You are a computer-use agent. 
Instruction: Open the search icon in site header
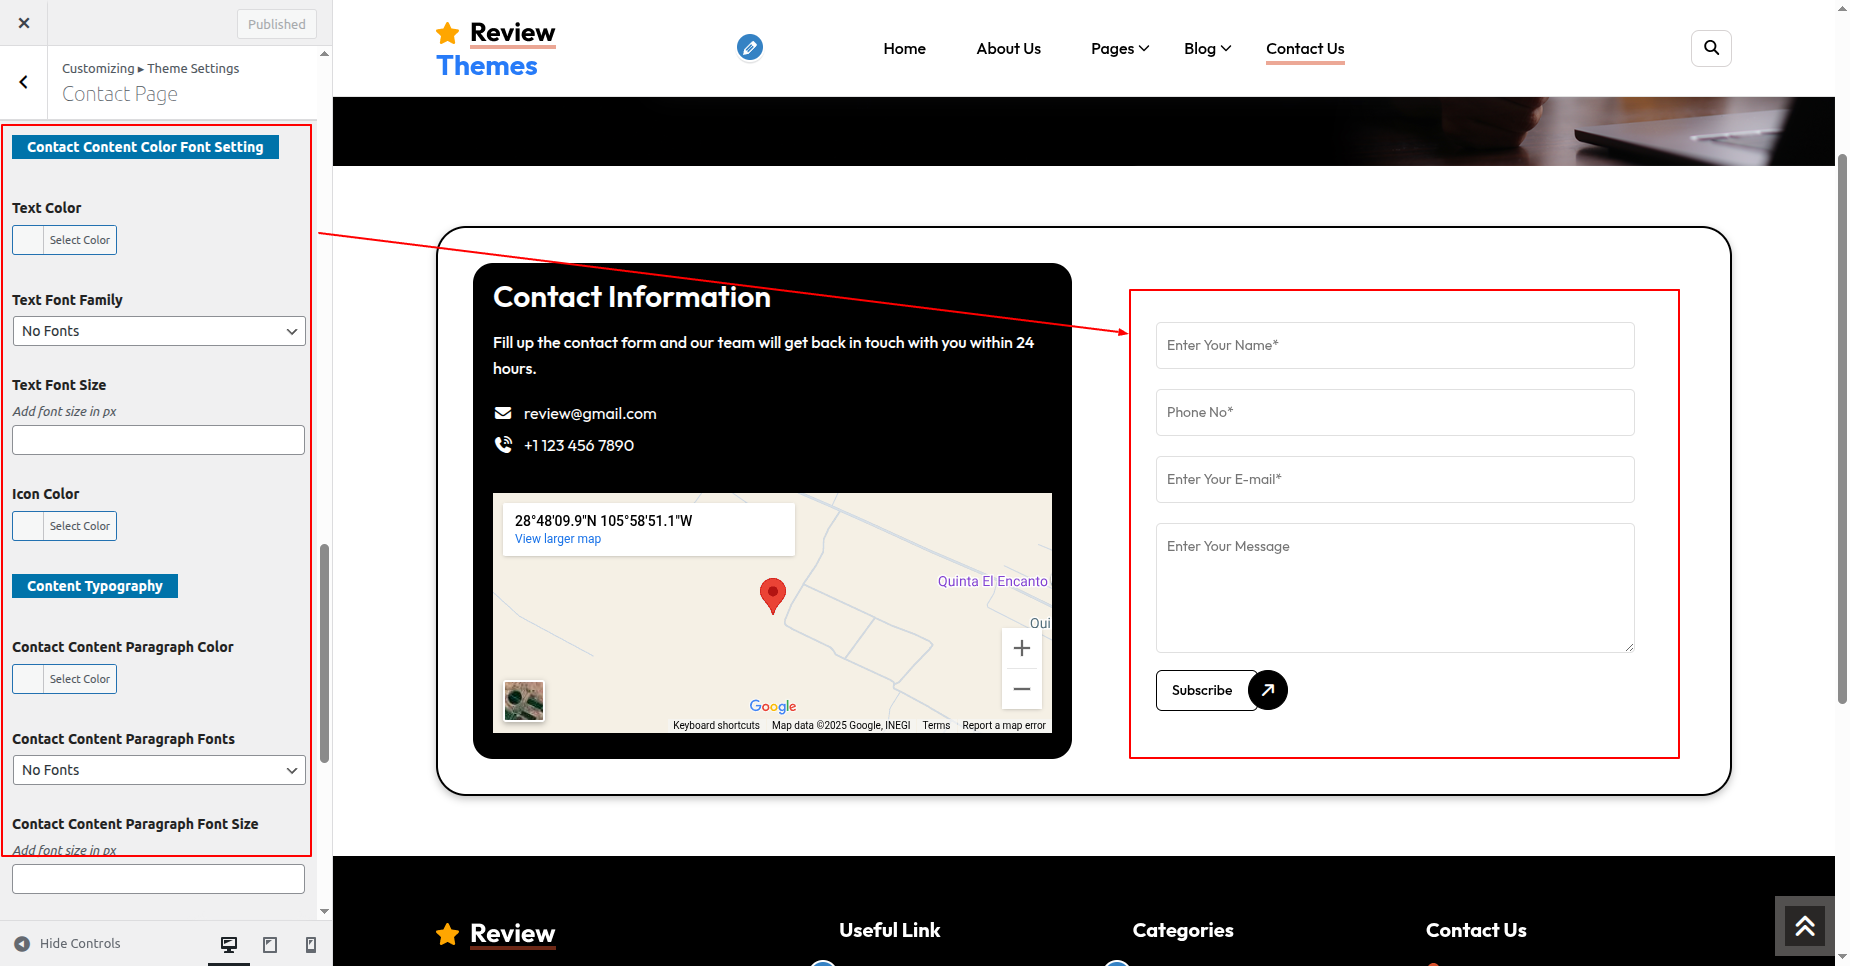point(1711,48)
